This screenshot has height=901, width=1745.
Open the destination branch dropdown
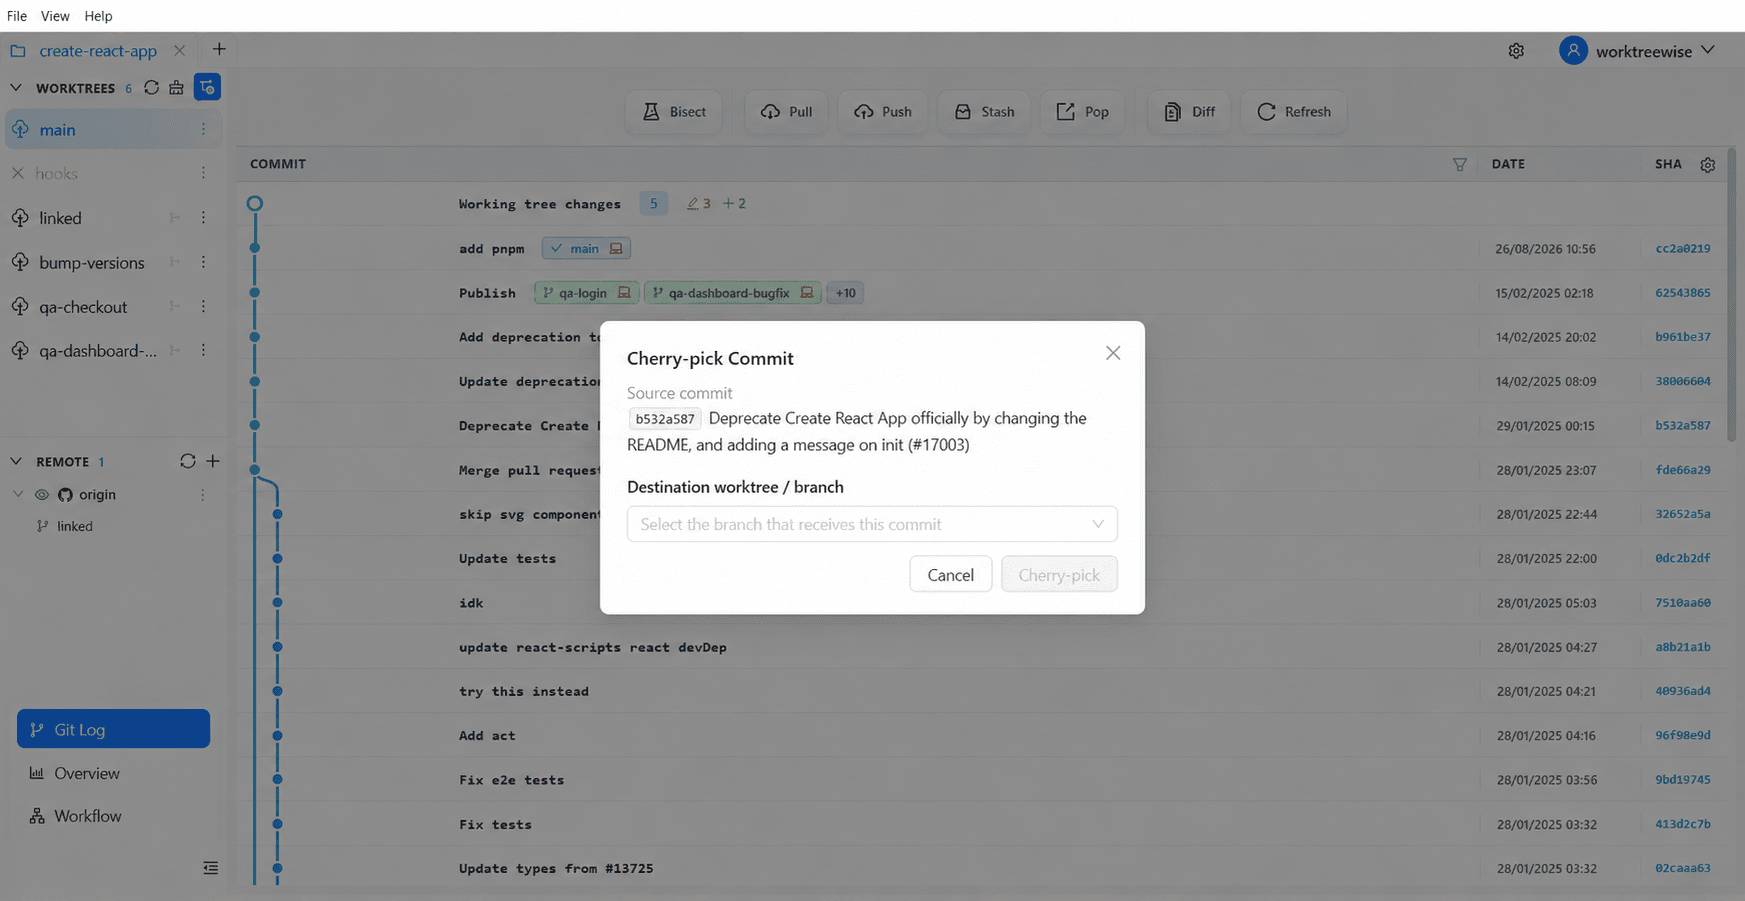[x=872, y=524]
